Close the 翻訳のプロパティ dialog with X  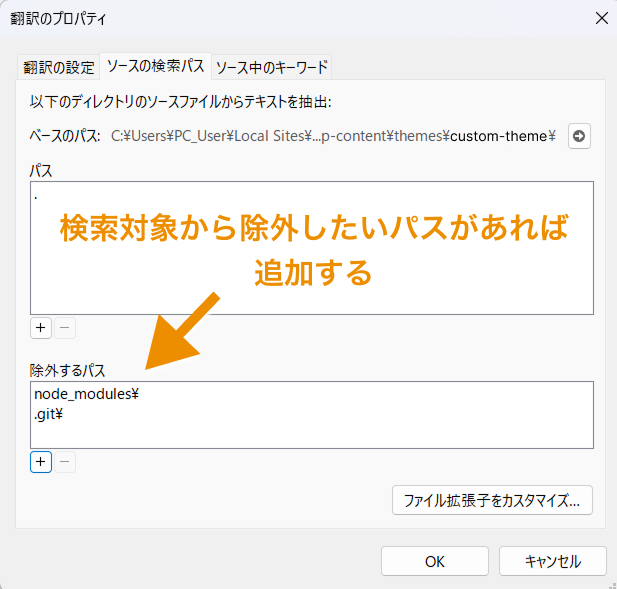[x=601, y=18]
